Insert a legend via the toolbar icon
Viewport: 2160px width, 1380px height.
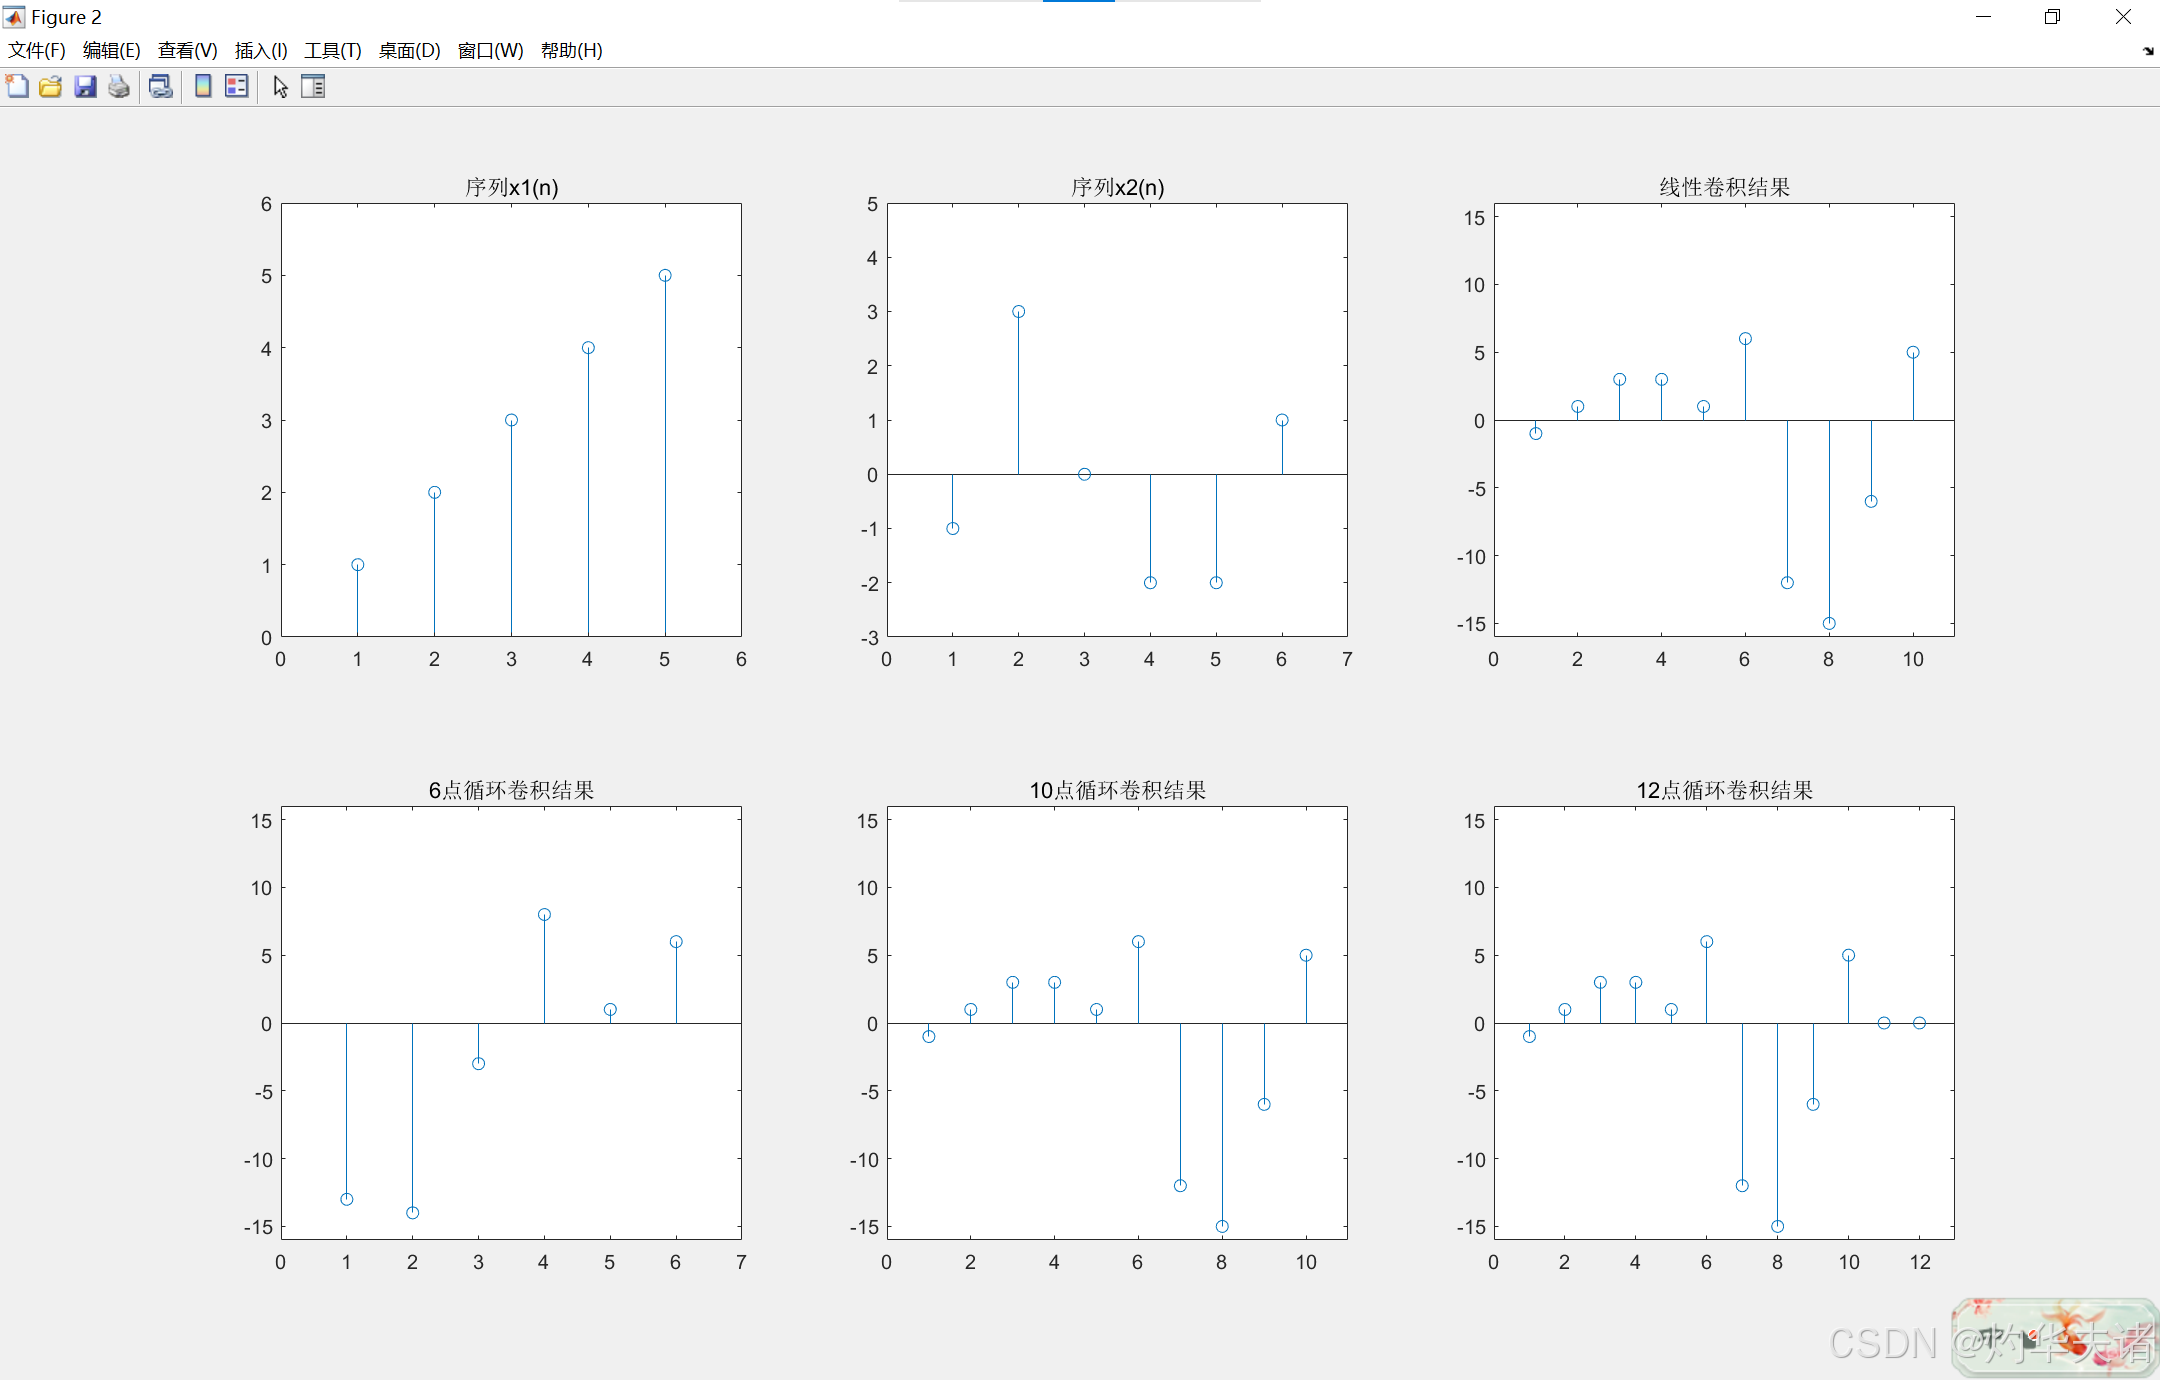pyautogui.click(x=237, y=87)
